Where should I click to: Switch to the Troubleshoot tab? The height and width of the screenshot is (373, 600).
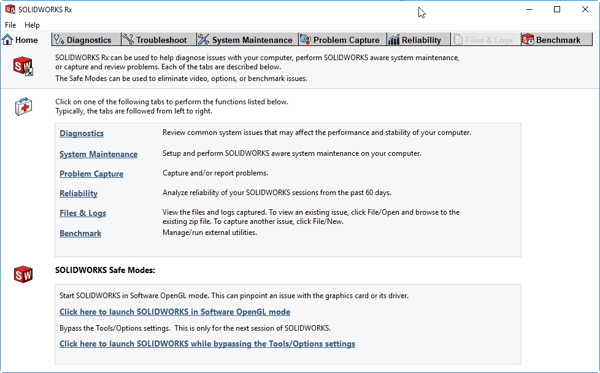(x=158, y=39)
